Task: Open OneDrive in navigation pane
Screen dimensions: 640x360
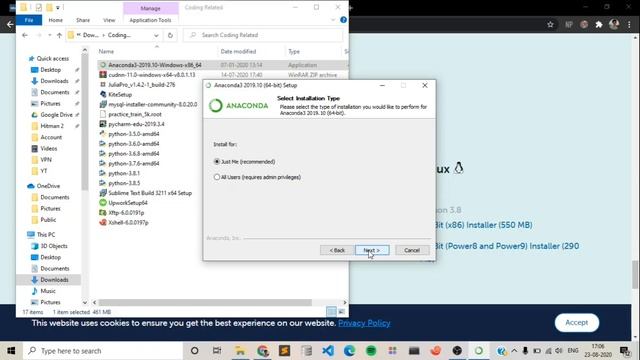Action: pos(48,186)
